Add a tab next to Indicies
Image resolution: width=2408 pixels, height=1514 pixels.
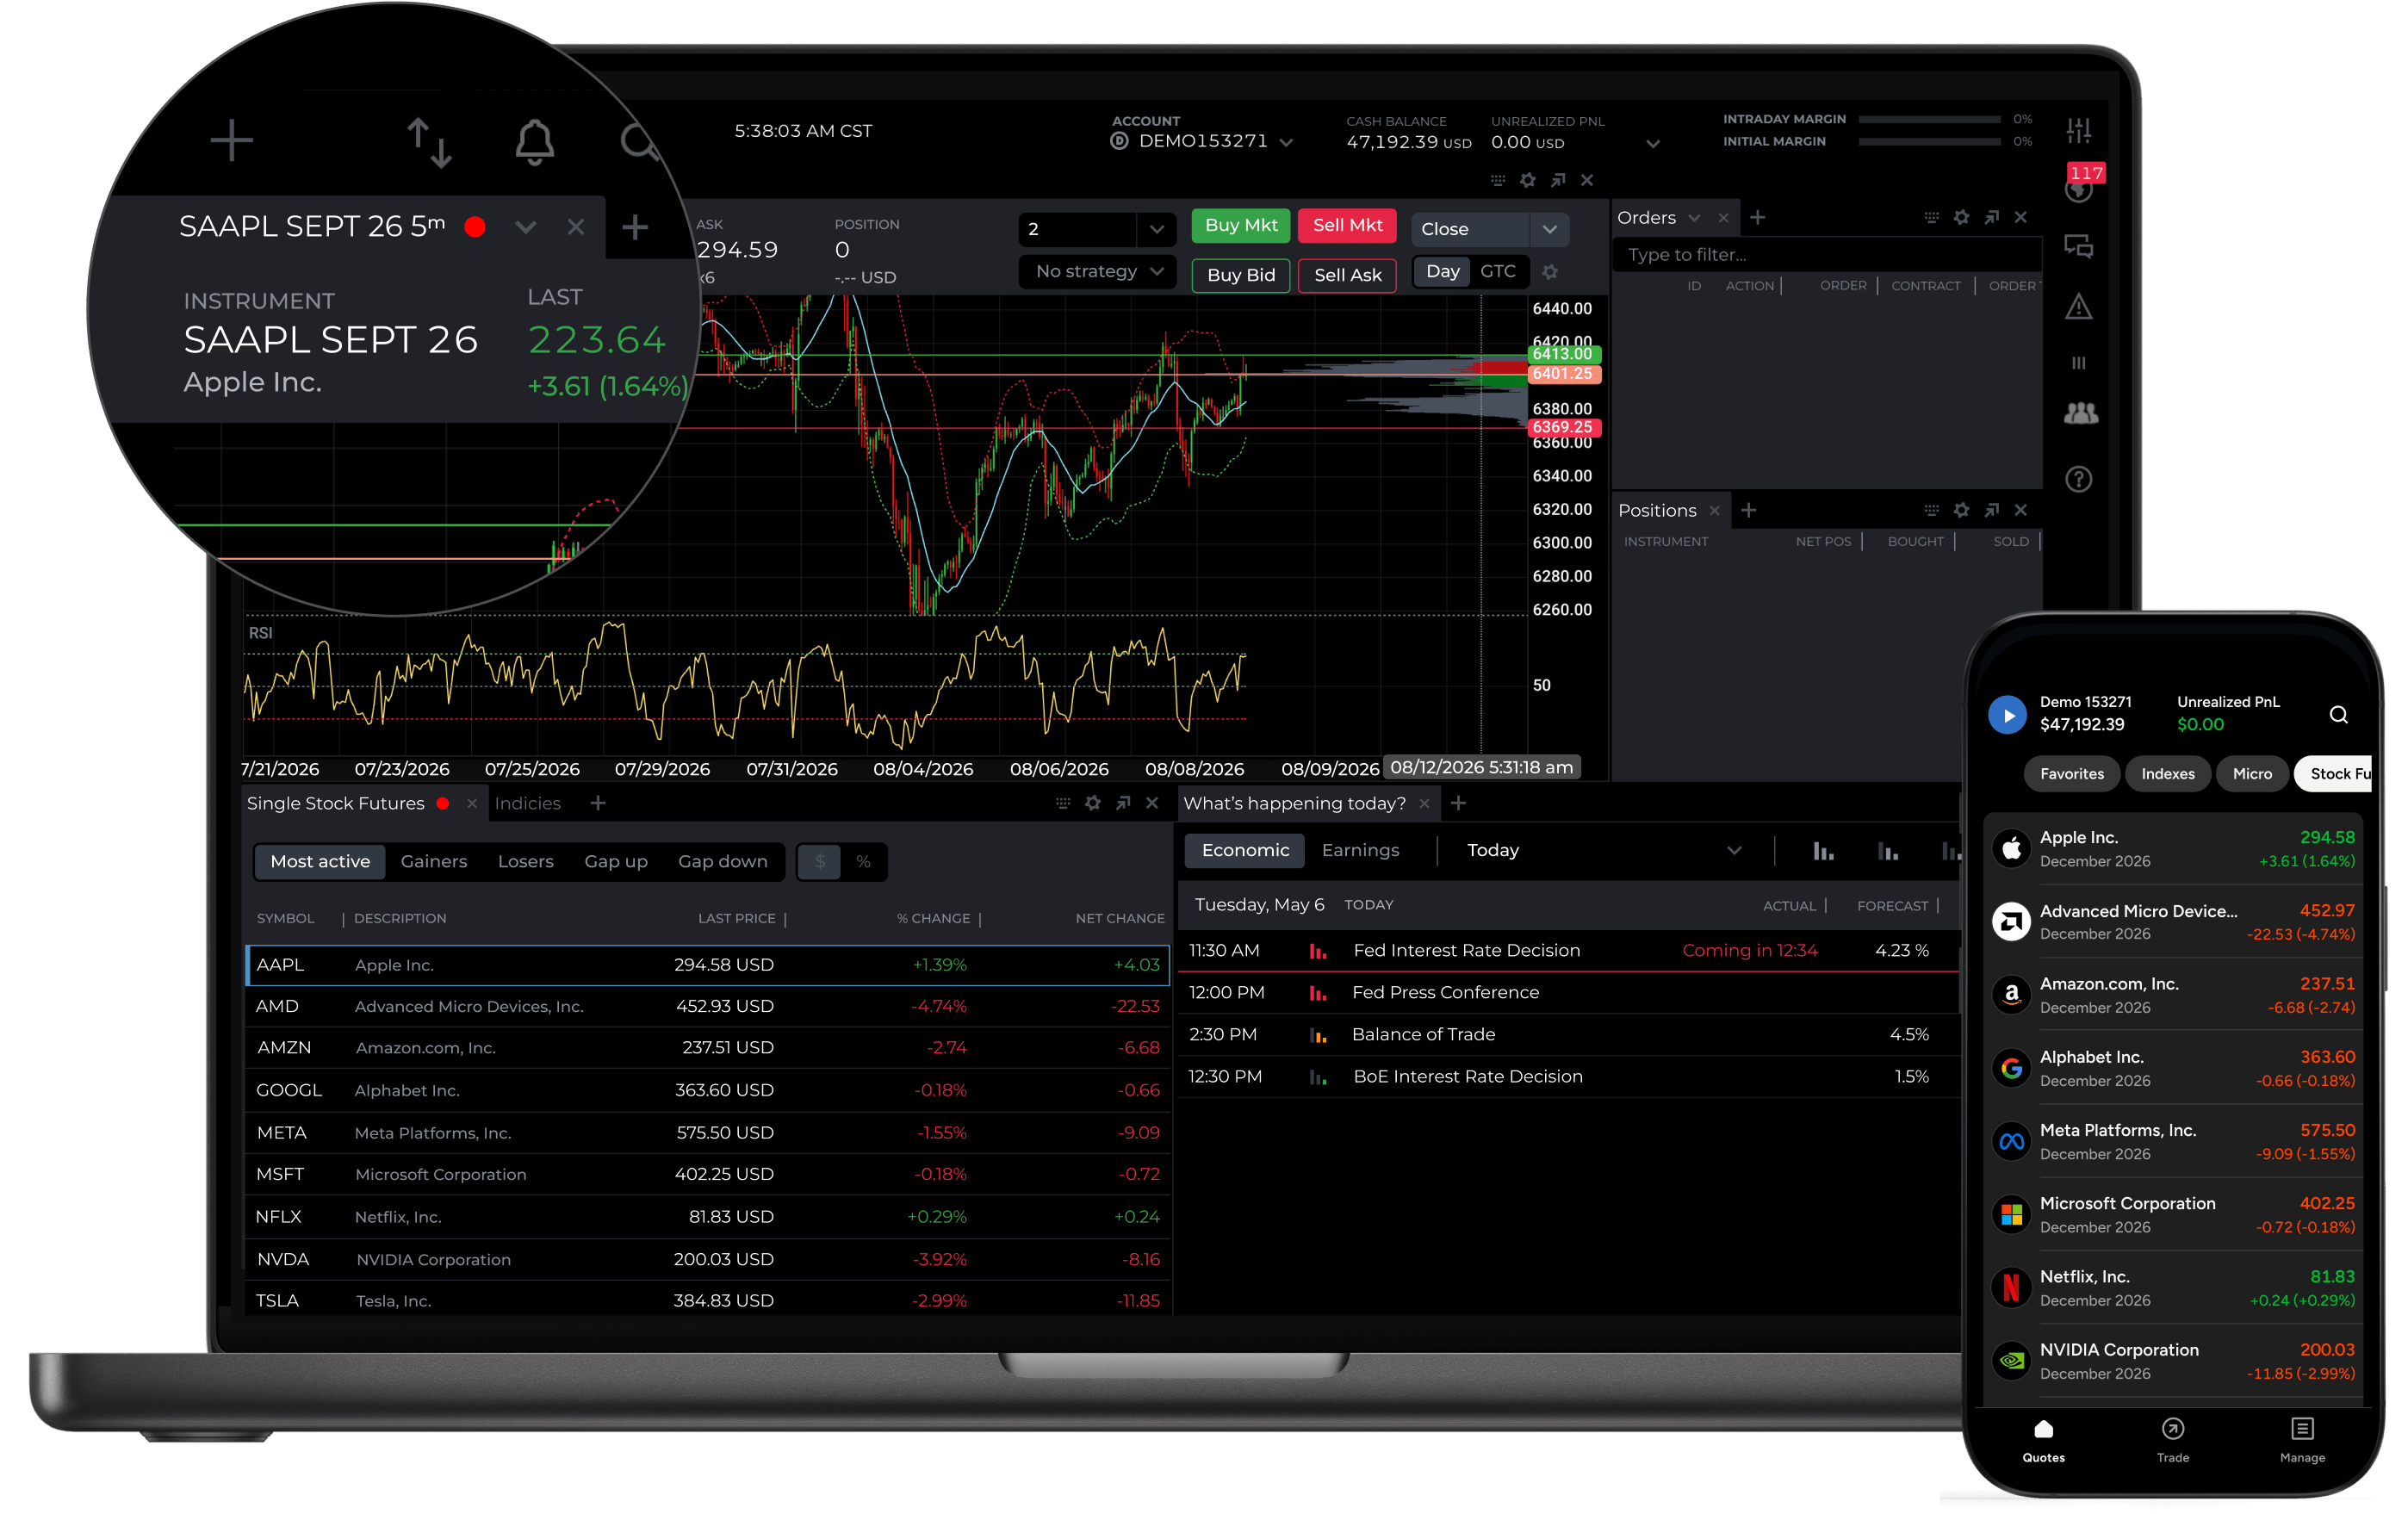[x=597, y=803]
